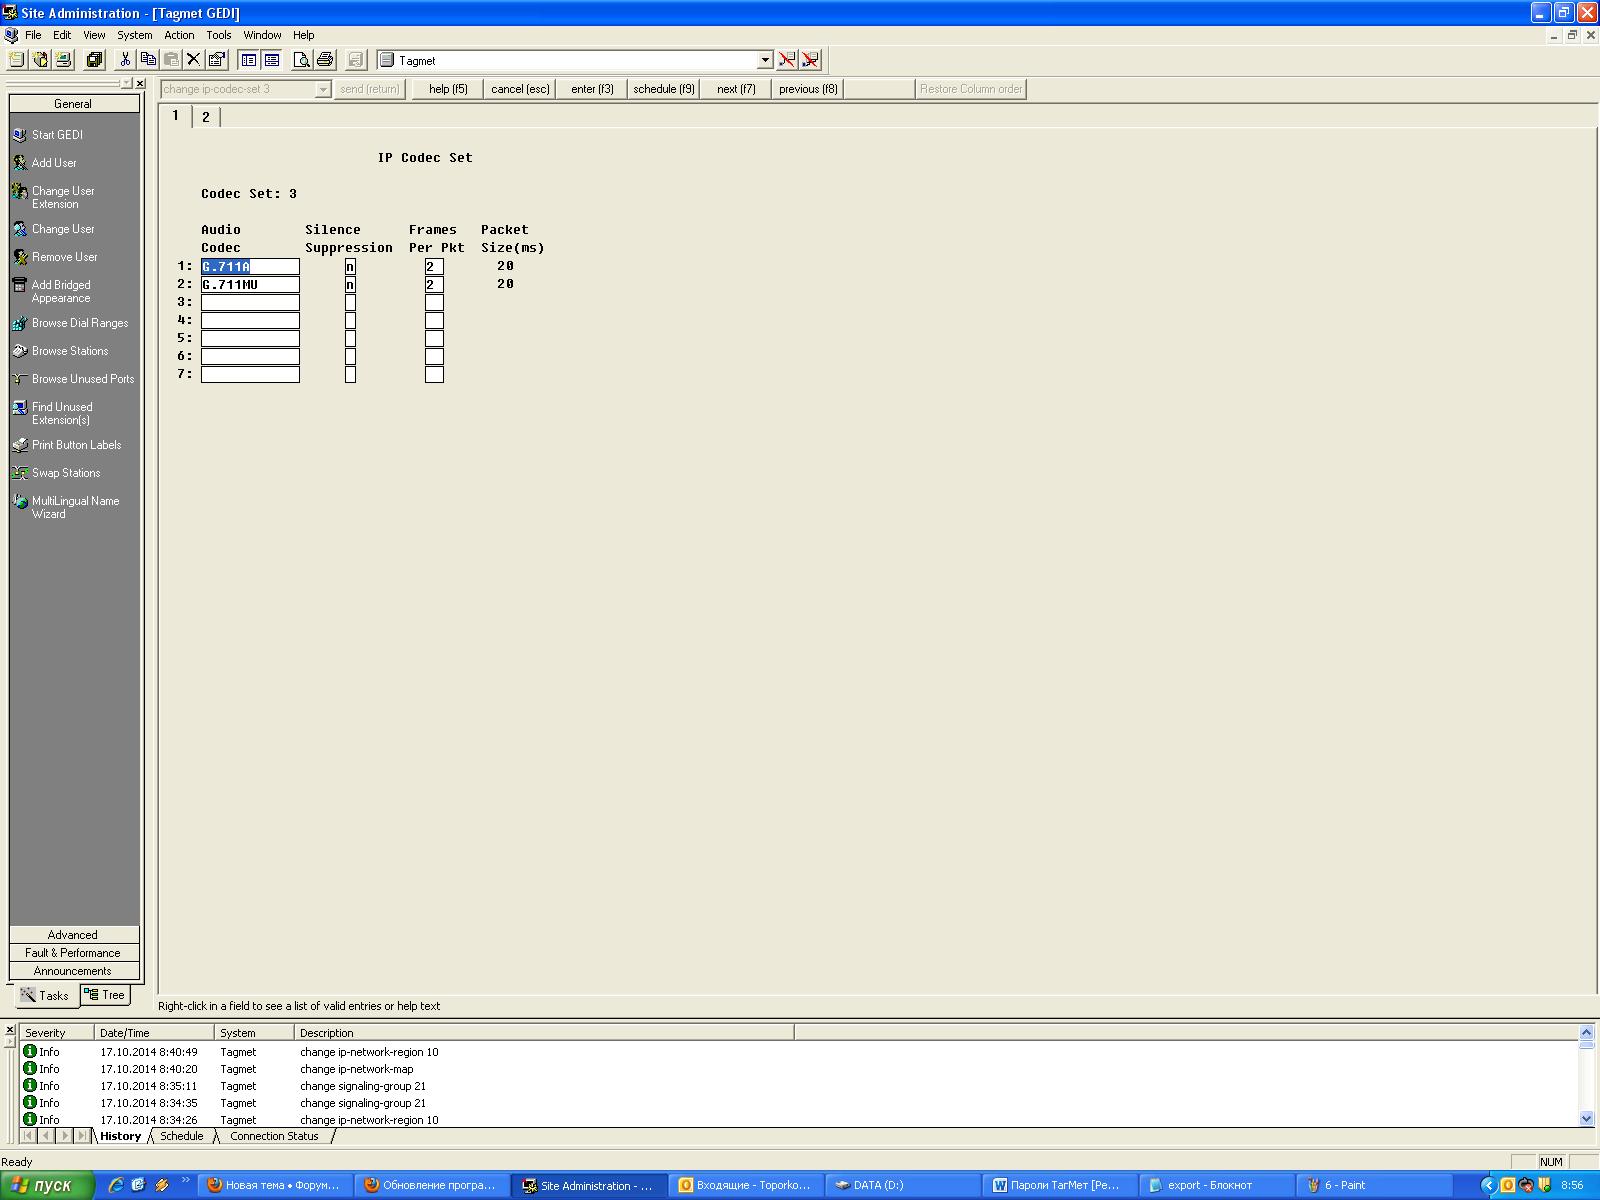Close the task pane with X
1600x1200 pixels.
[140, 84]
